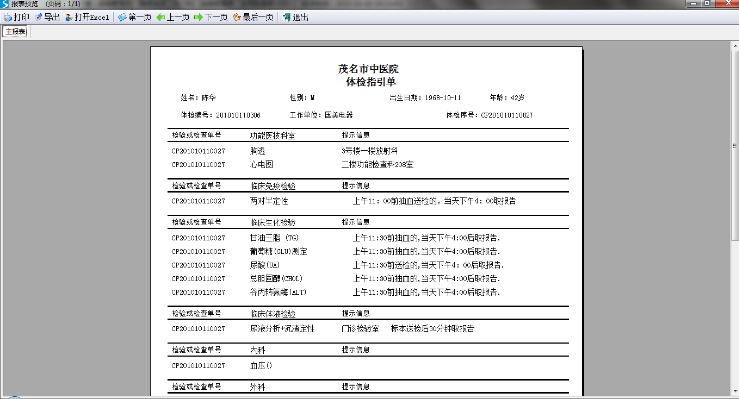Click the 打印 (Print) toolbar button
The image size is (739, 399).
pyautogui.click(x=16, y=17)
